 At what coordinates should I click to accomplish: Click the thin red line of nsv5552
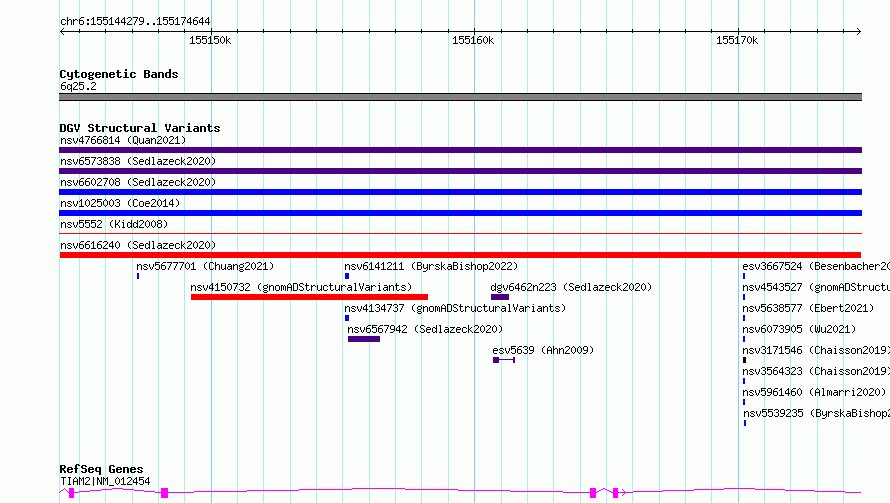tap(460, 233)
